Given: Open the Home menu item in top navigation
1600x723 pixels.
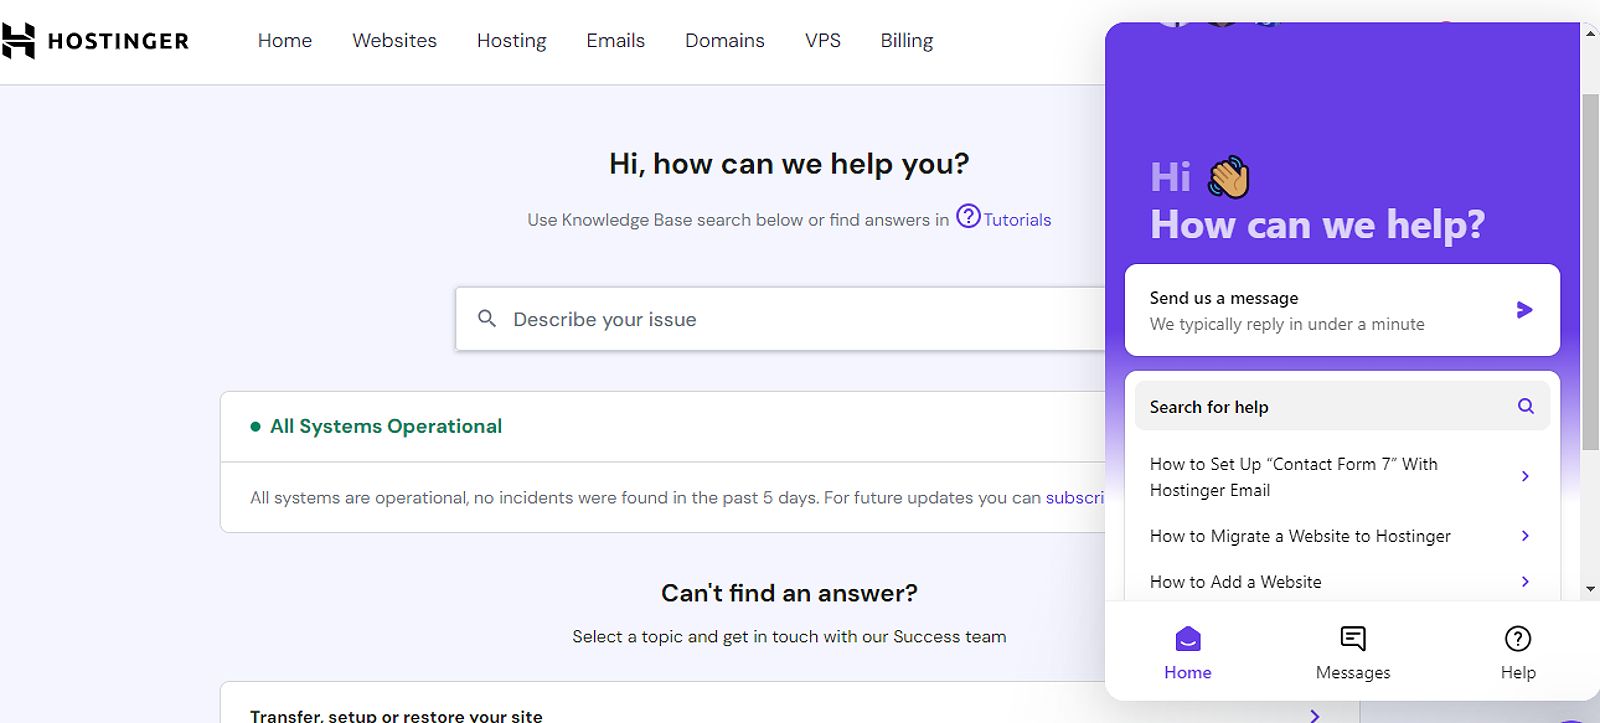Looking at the screenshot, I should 285,41.
